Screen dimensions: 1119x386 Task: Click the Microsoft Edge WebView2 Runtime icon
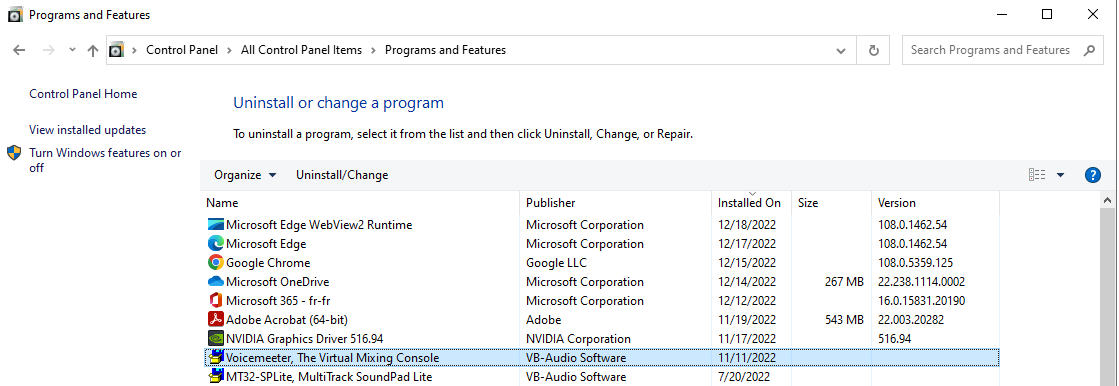(x=216, y=225)
